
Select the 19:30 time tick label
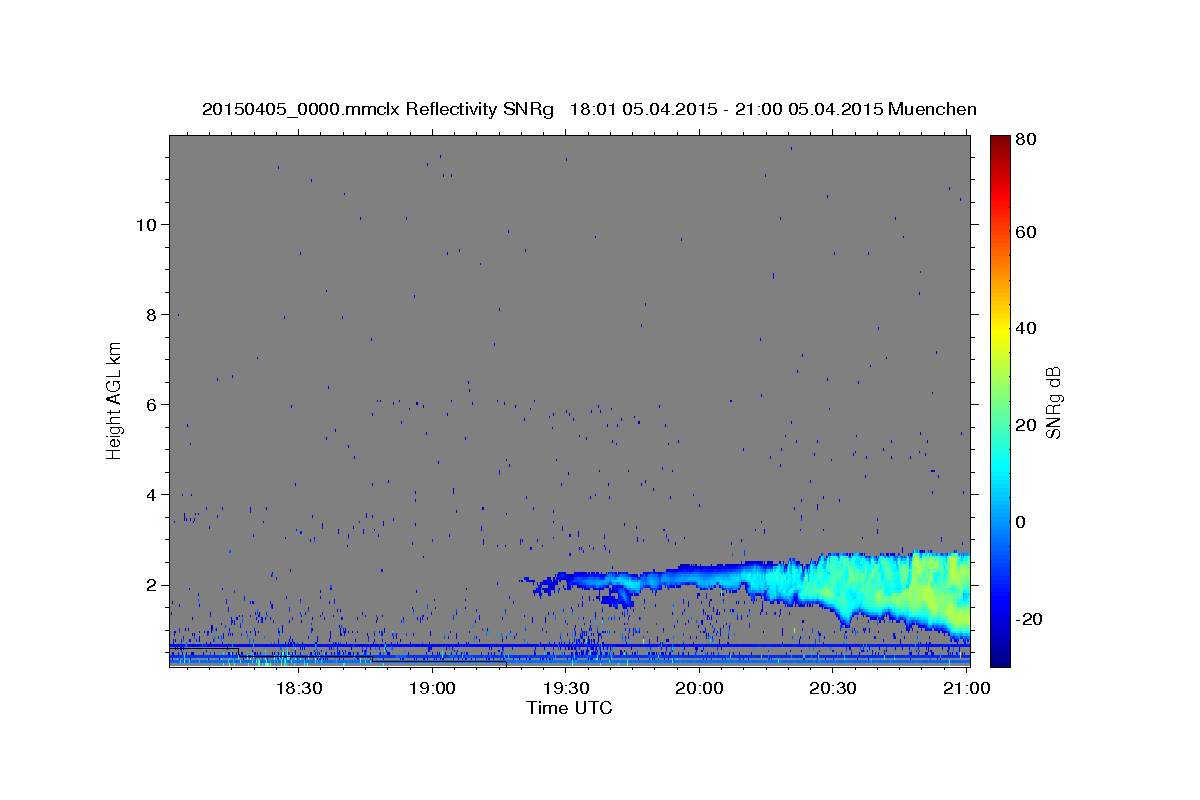pyautogui.click(x=566, y=688)
